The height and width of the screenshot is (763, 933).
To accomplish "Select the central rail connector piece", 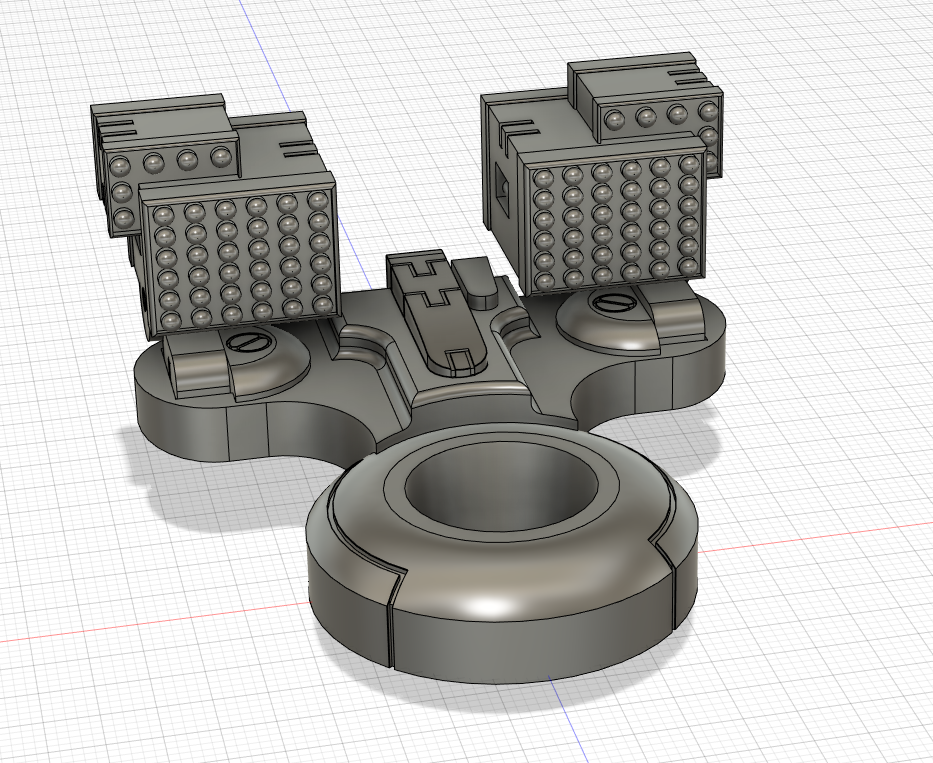I will pos(440,310).
